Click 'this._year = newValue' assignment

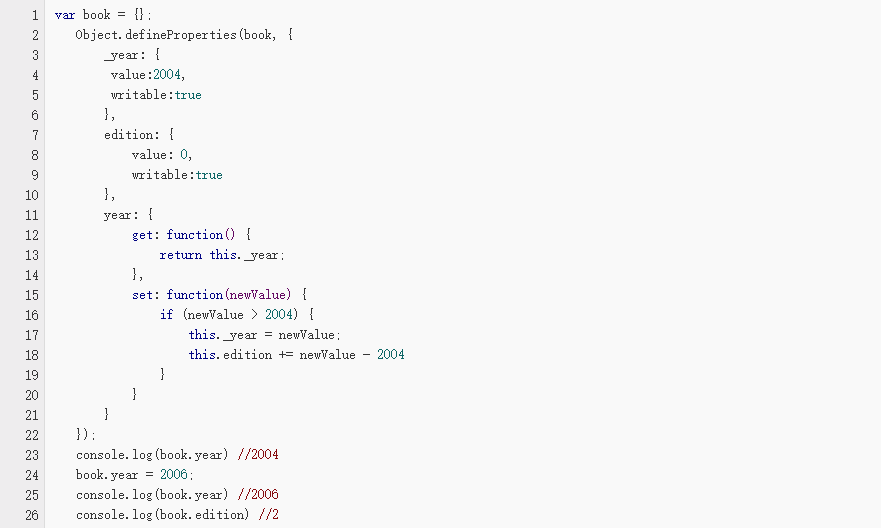(x=262, y=335)
